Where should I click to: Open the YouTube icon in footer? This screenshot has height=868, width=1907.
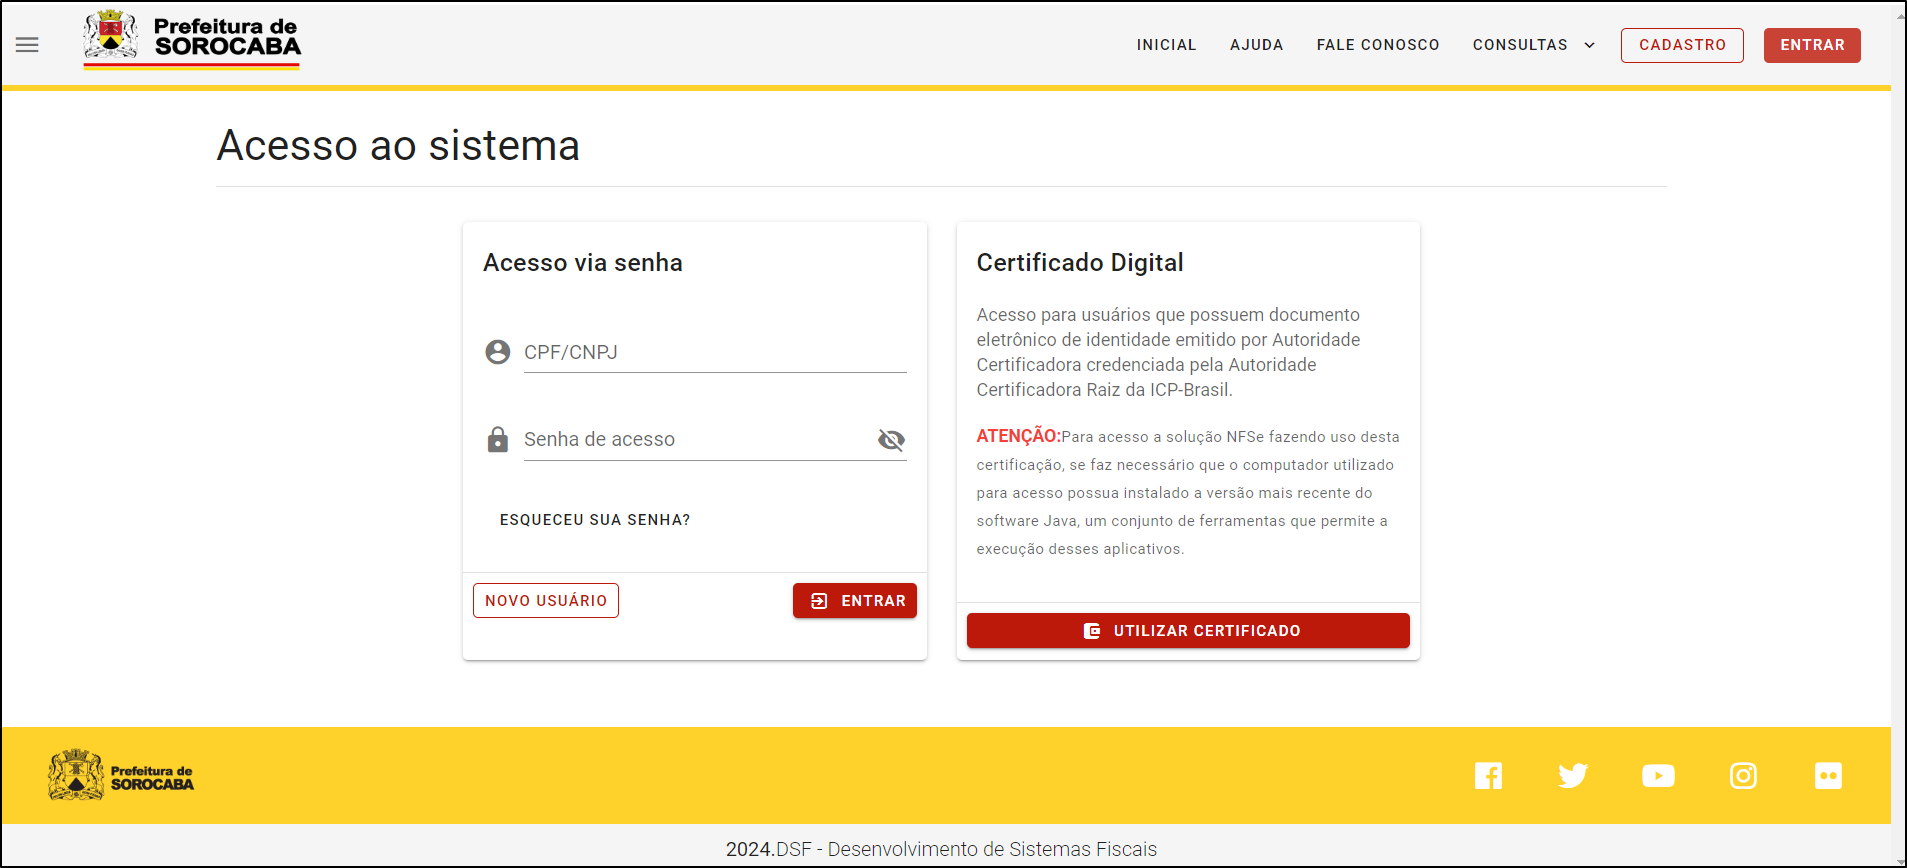point(1658,776)
